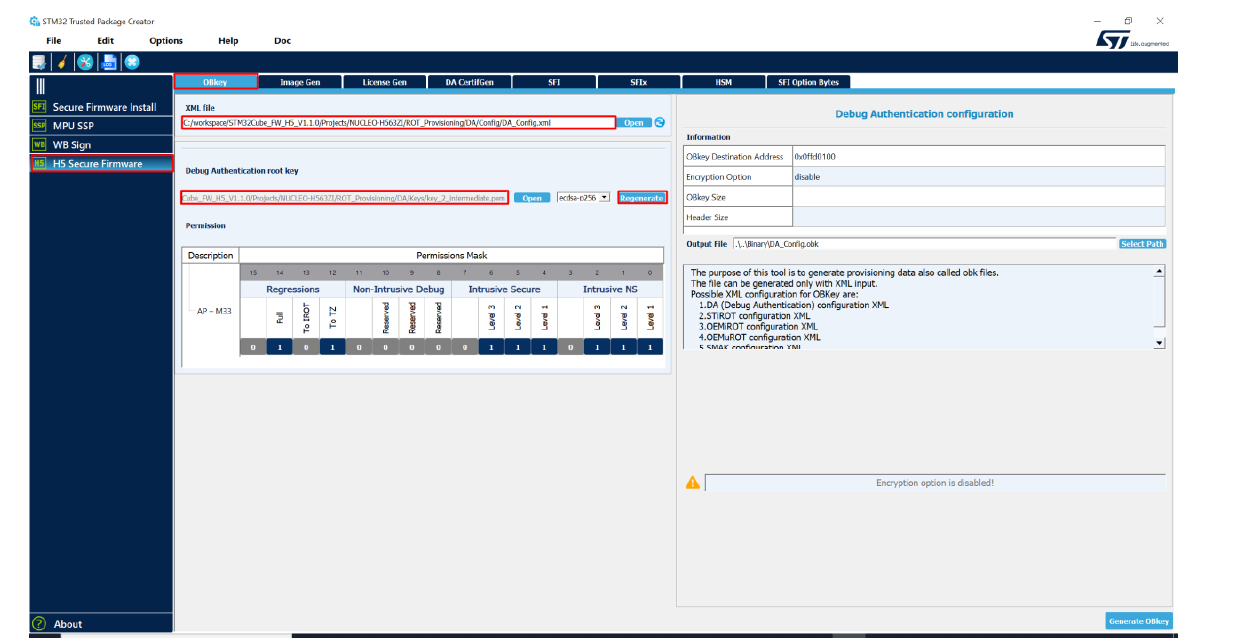
Task: Switch to the Image Gen tab
Action: pyautogui.click(x=300, y=82)
